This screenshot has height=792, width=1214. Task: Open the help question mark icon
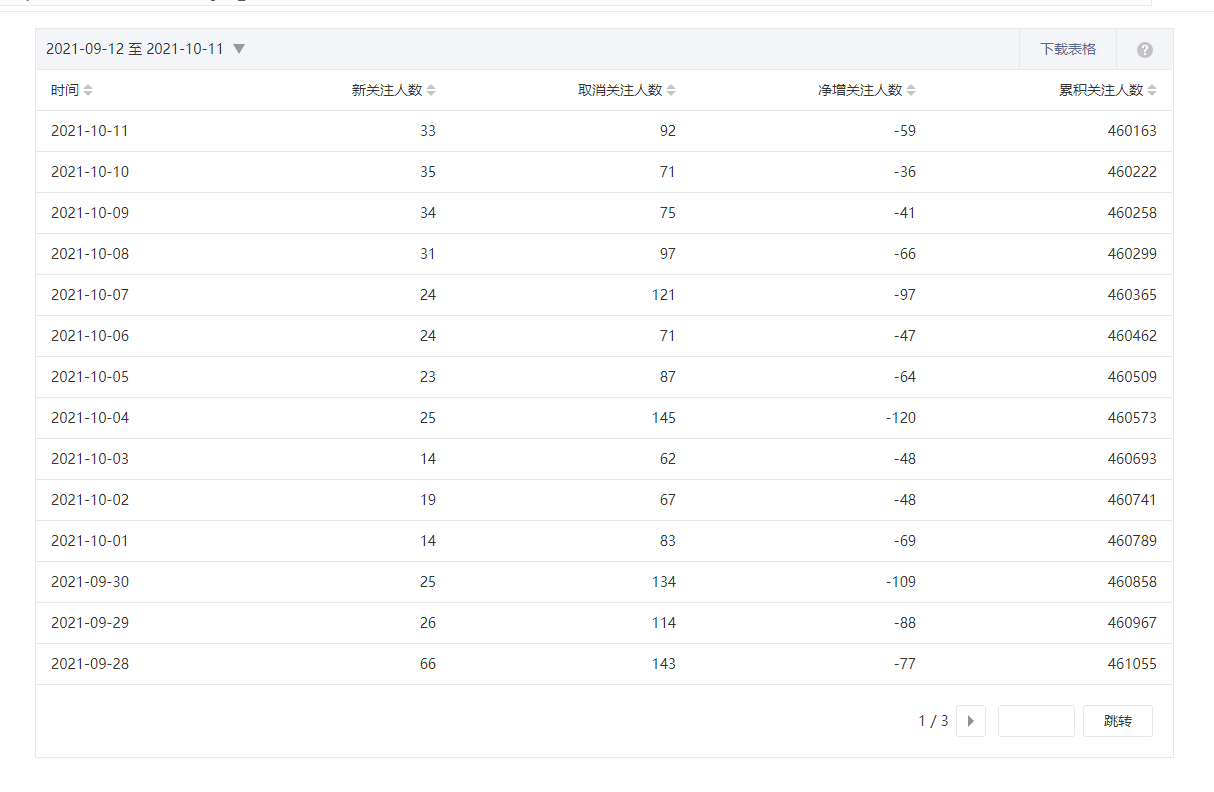pyautogui.click(x=1144, y=50)
